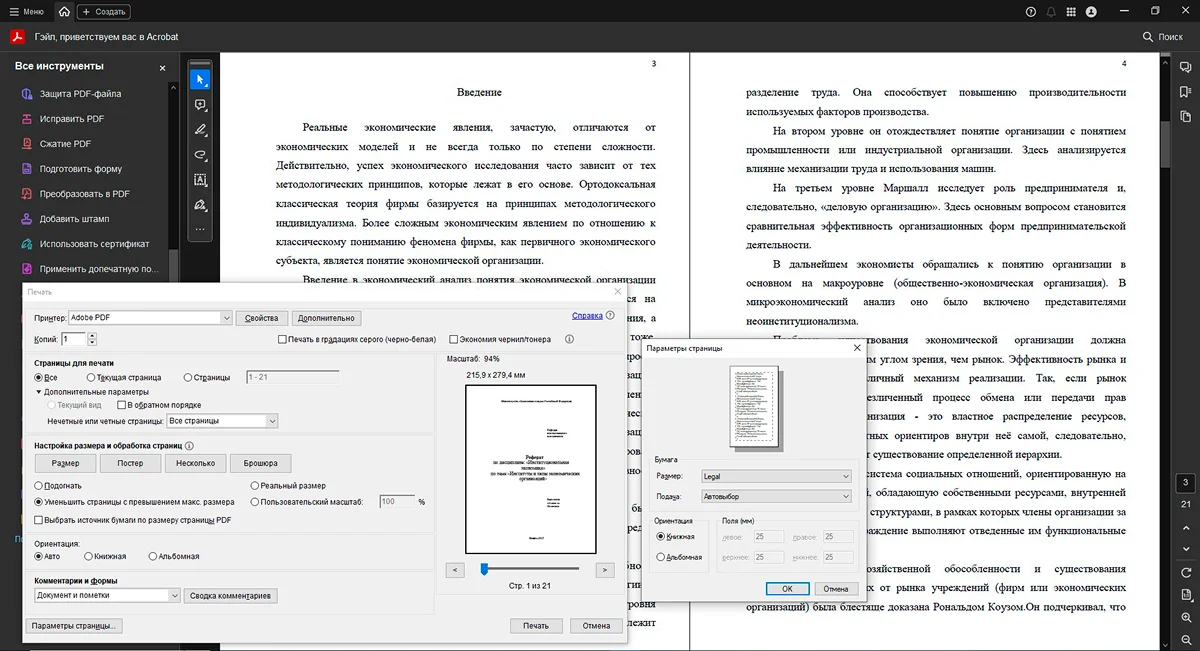Open the apps grid icon
The width and height of the screenshot is (1200, 651).
1071,12
